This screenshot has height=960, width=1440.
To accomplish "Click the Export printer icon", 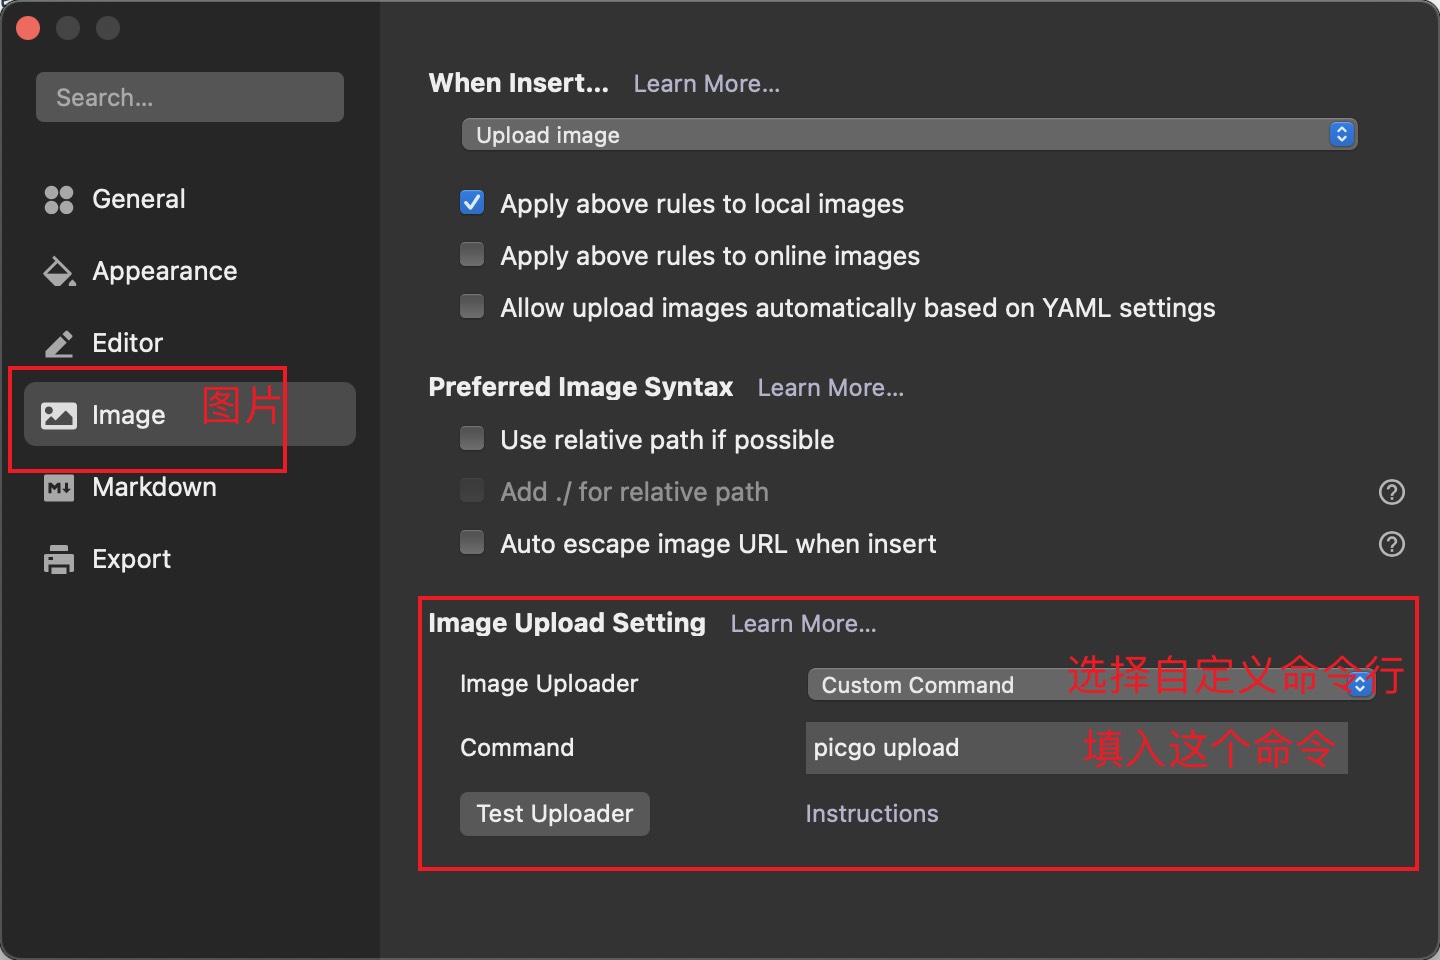I will click(x=59, y=559).
